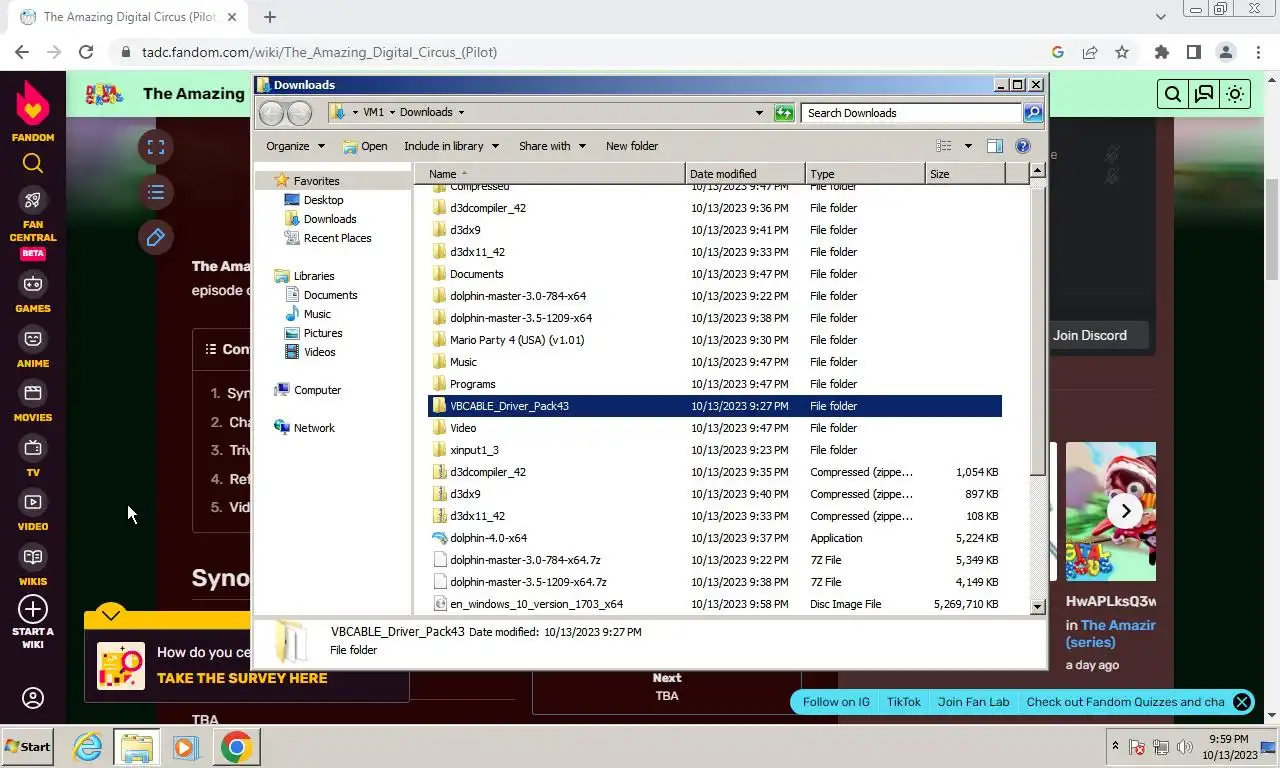Open the table of contents list icon

coord(156,192)
